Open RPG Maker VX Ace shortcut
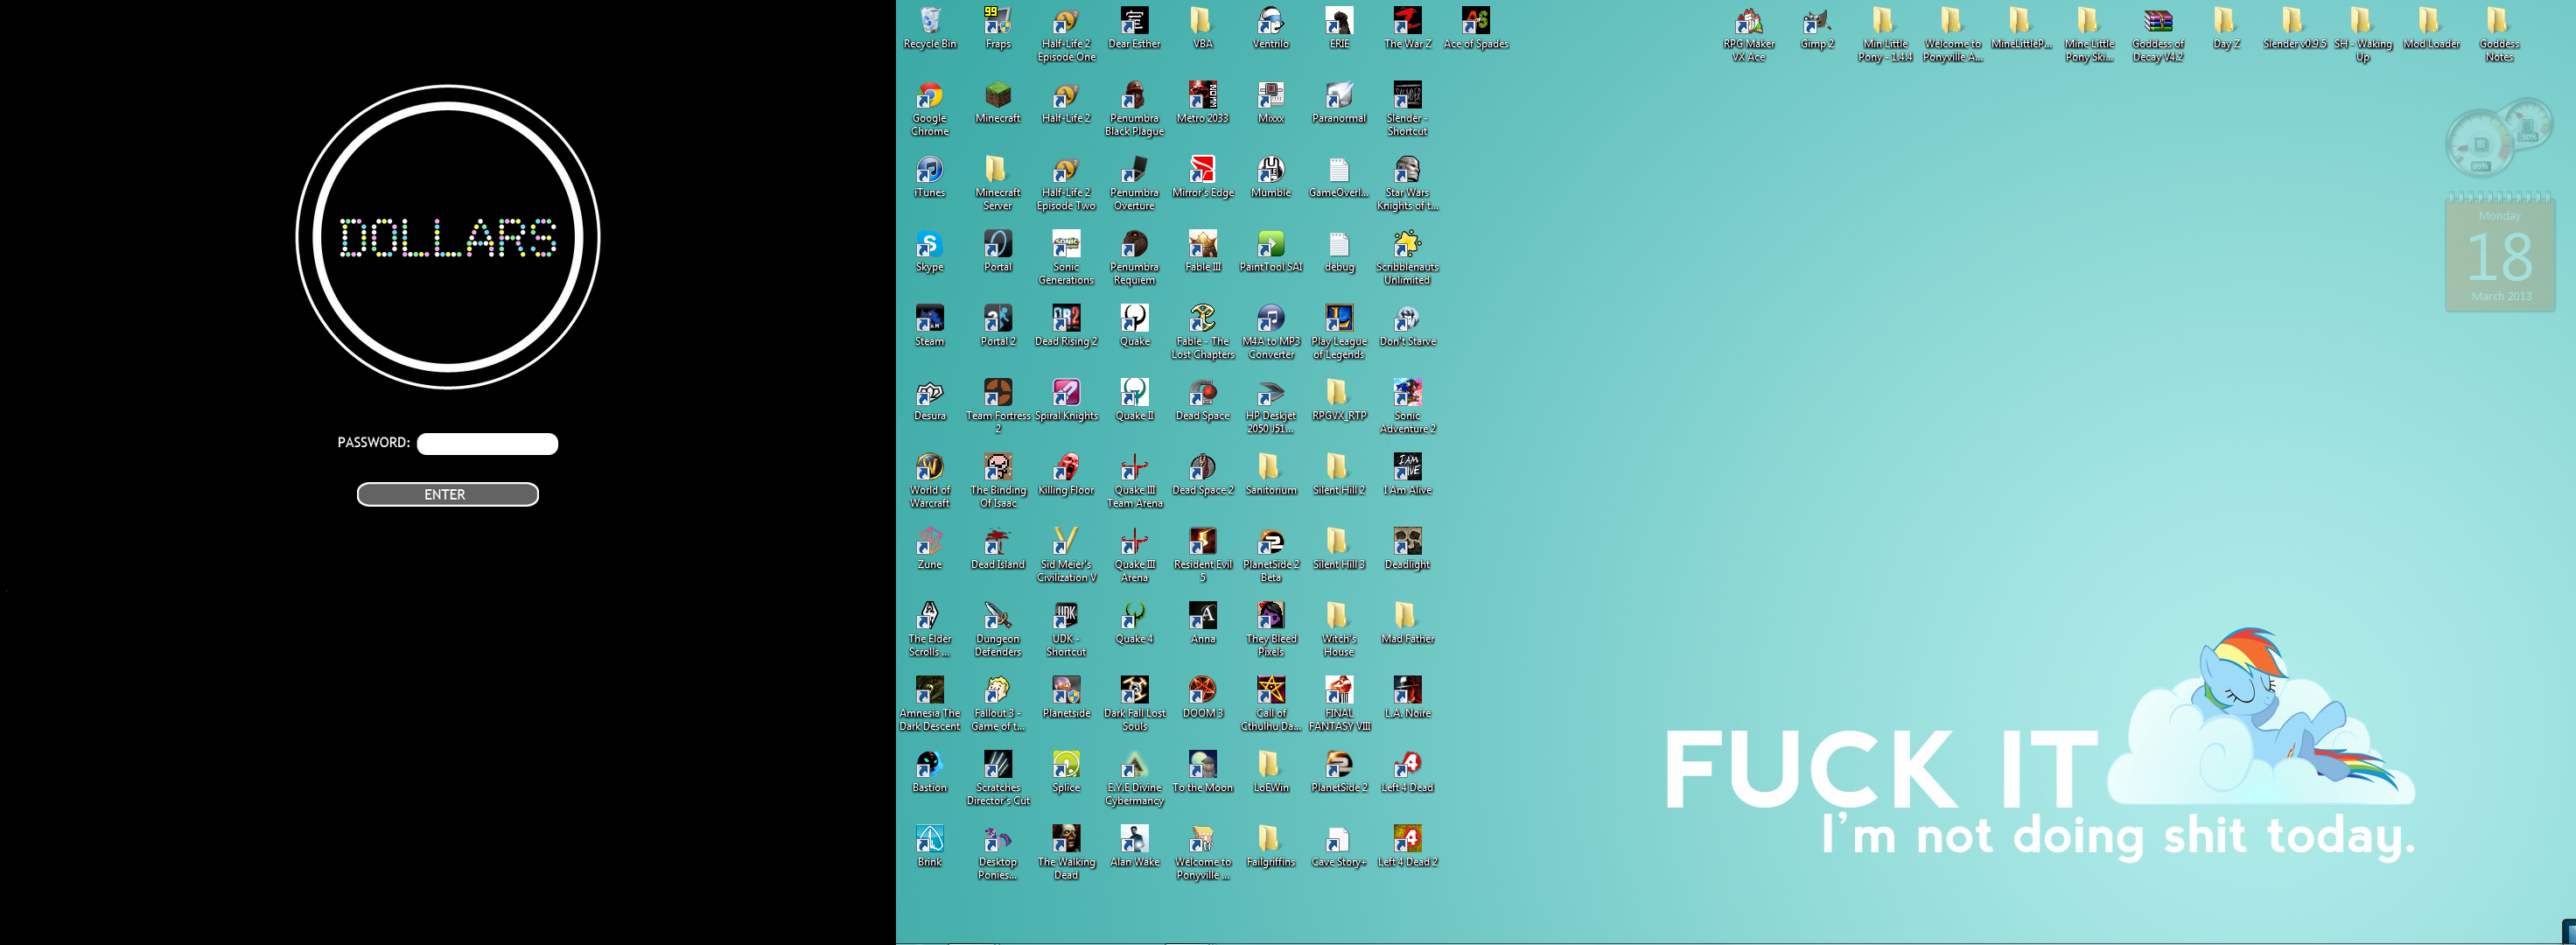Screen dimensions: 2576x945 tap(1749, 33)
